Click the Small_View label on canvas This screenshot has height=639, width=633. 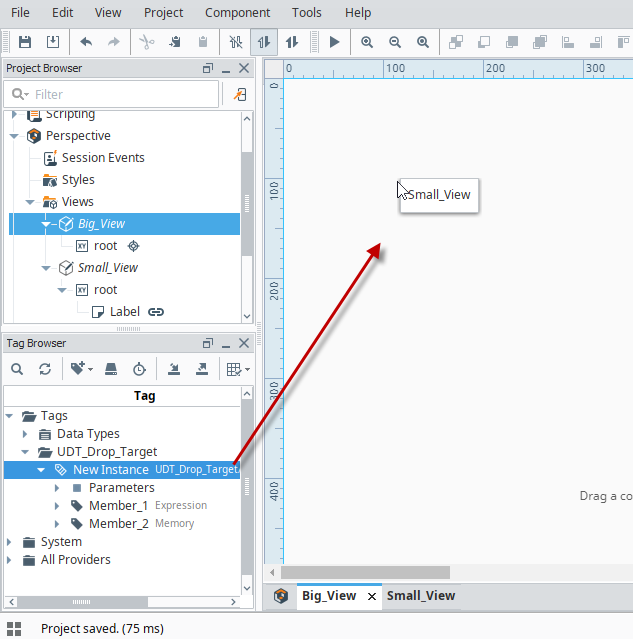tap(439, 195)
